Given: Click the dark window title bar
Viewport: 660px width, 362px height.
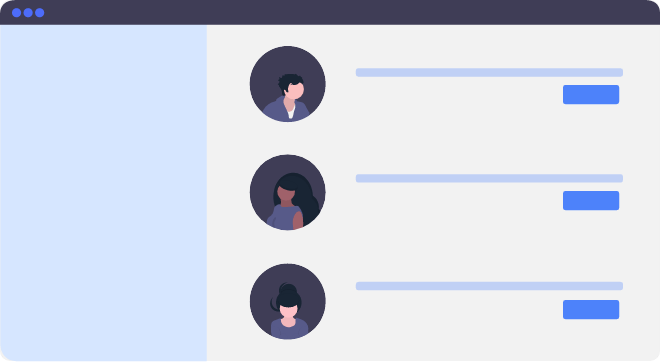Looking at the screenshot, I should [x=330, y=12].
